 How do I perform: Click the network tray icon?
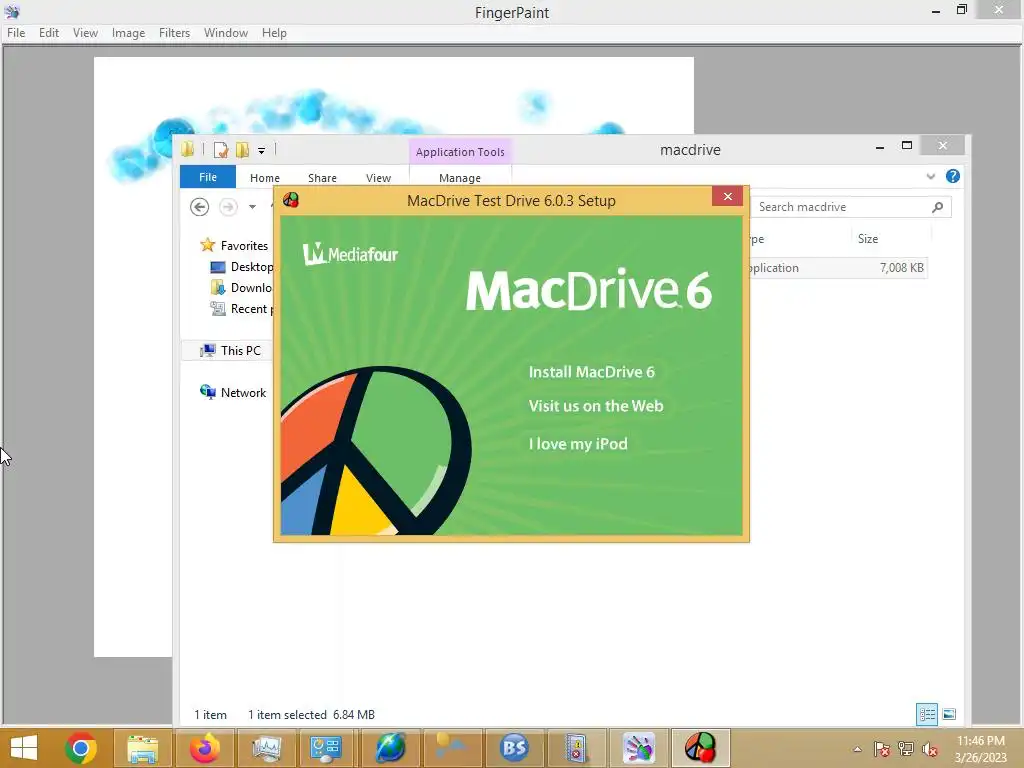[x=906, y=749]
